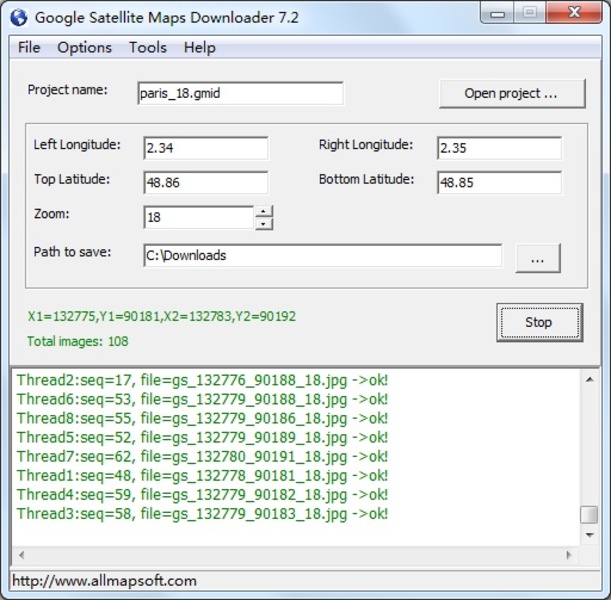Browse for save path with ellipsis button
611x600 pixels.
coord(538,258)
